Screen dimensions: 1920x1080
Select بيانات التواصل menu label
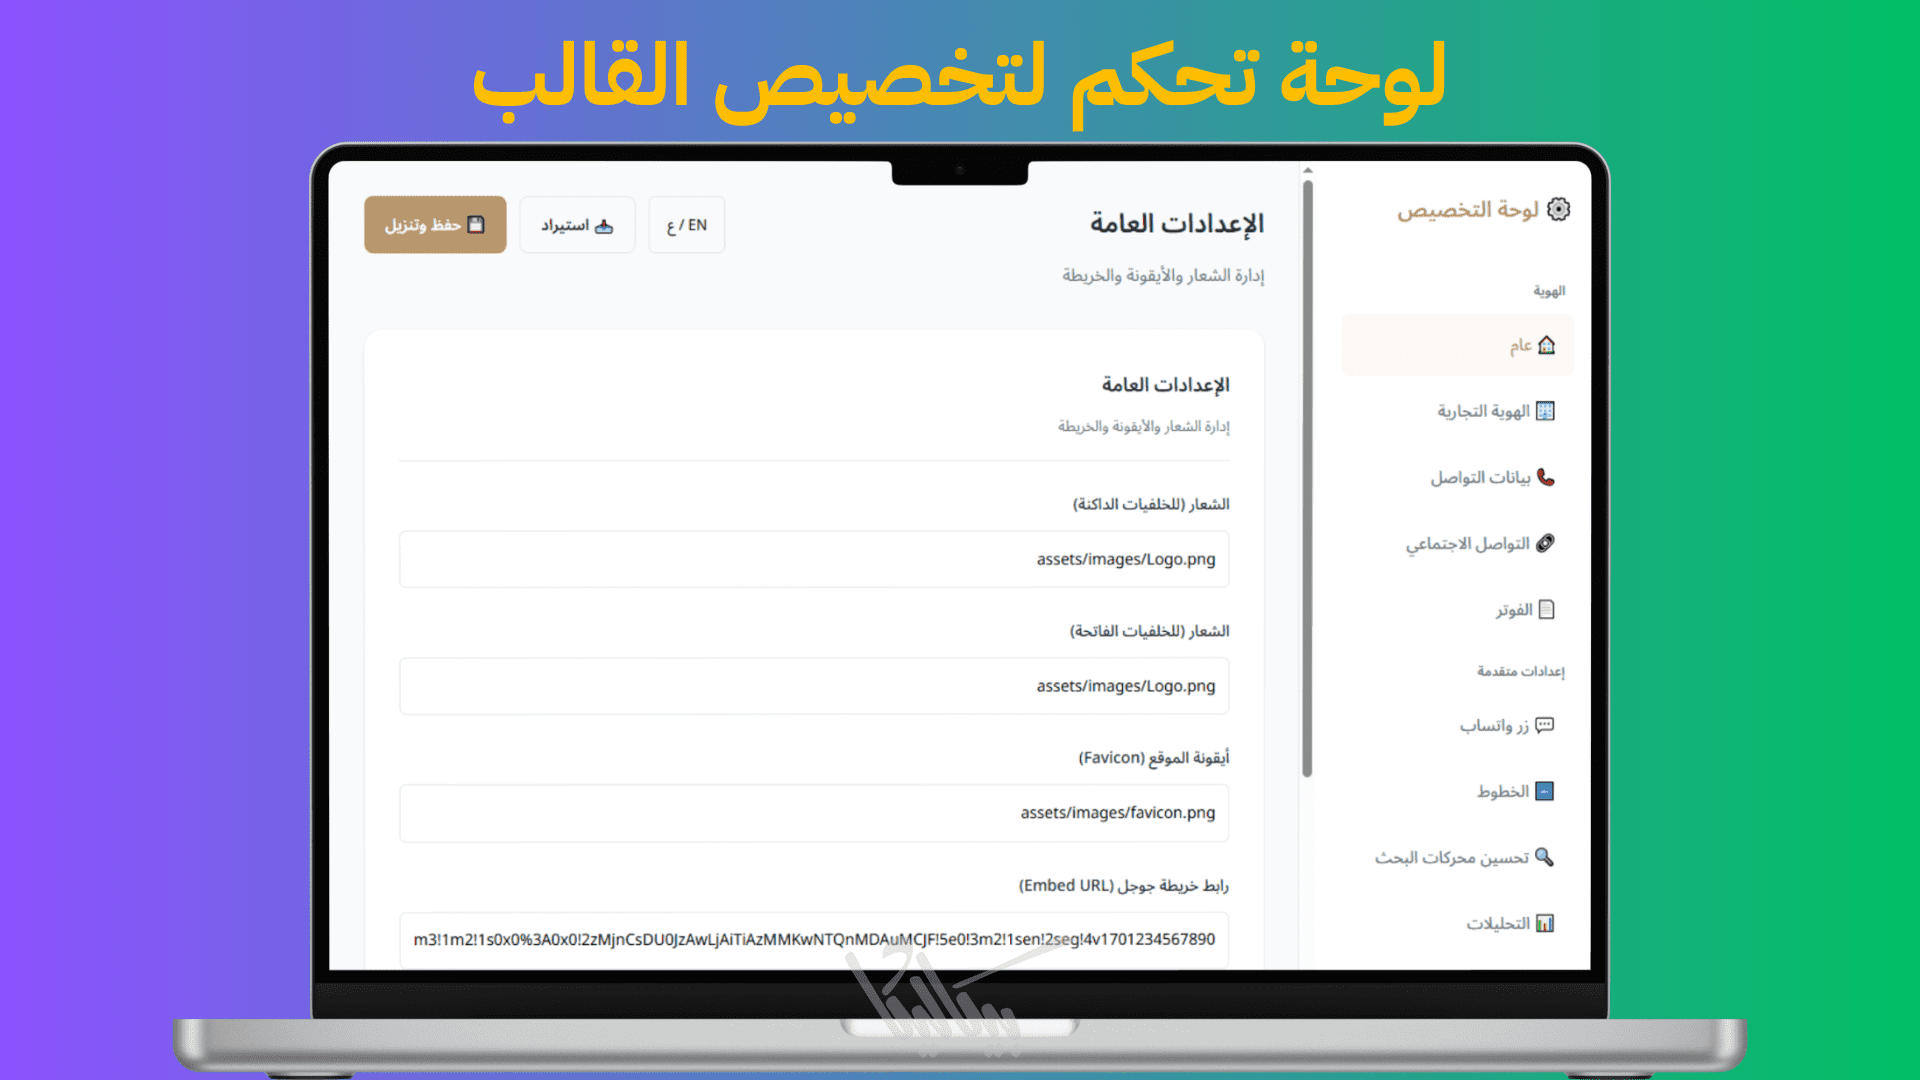coord(1480,477)
